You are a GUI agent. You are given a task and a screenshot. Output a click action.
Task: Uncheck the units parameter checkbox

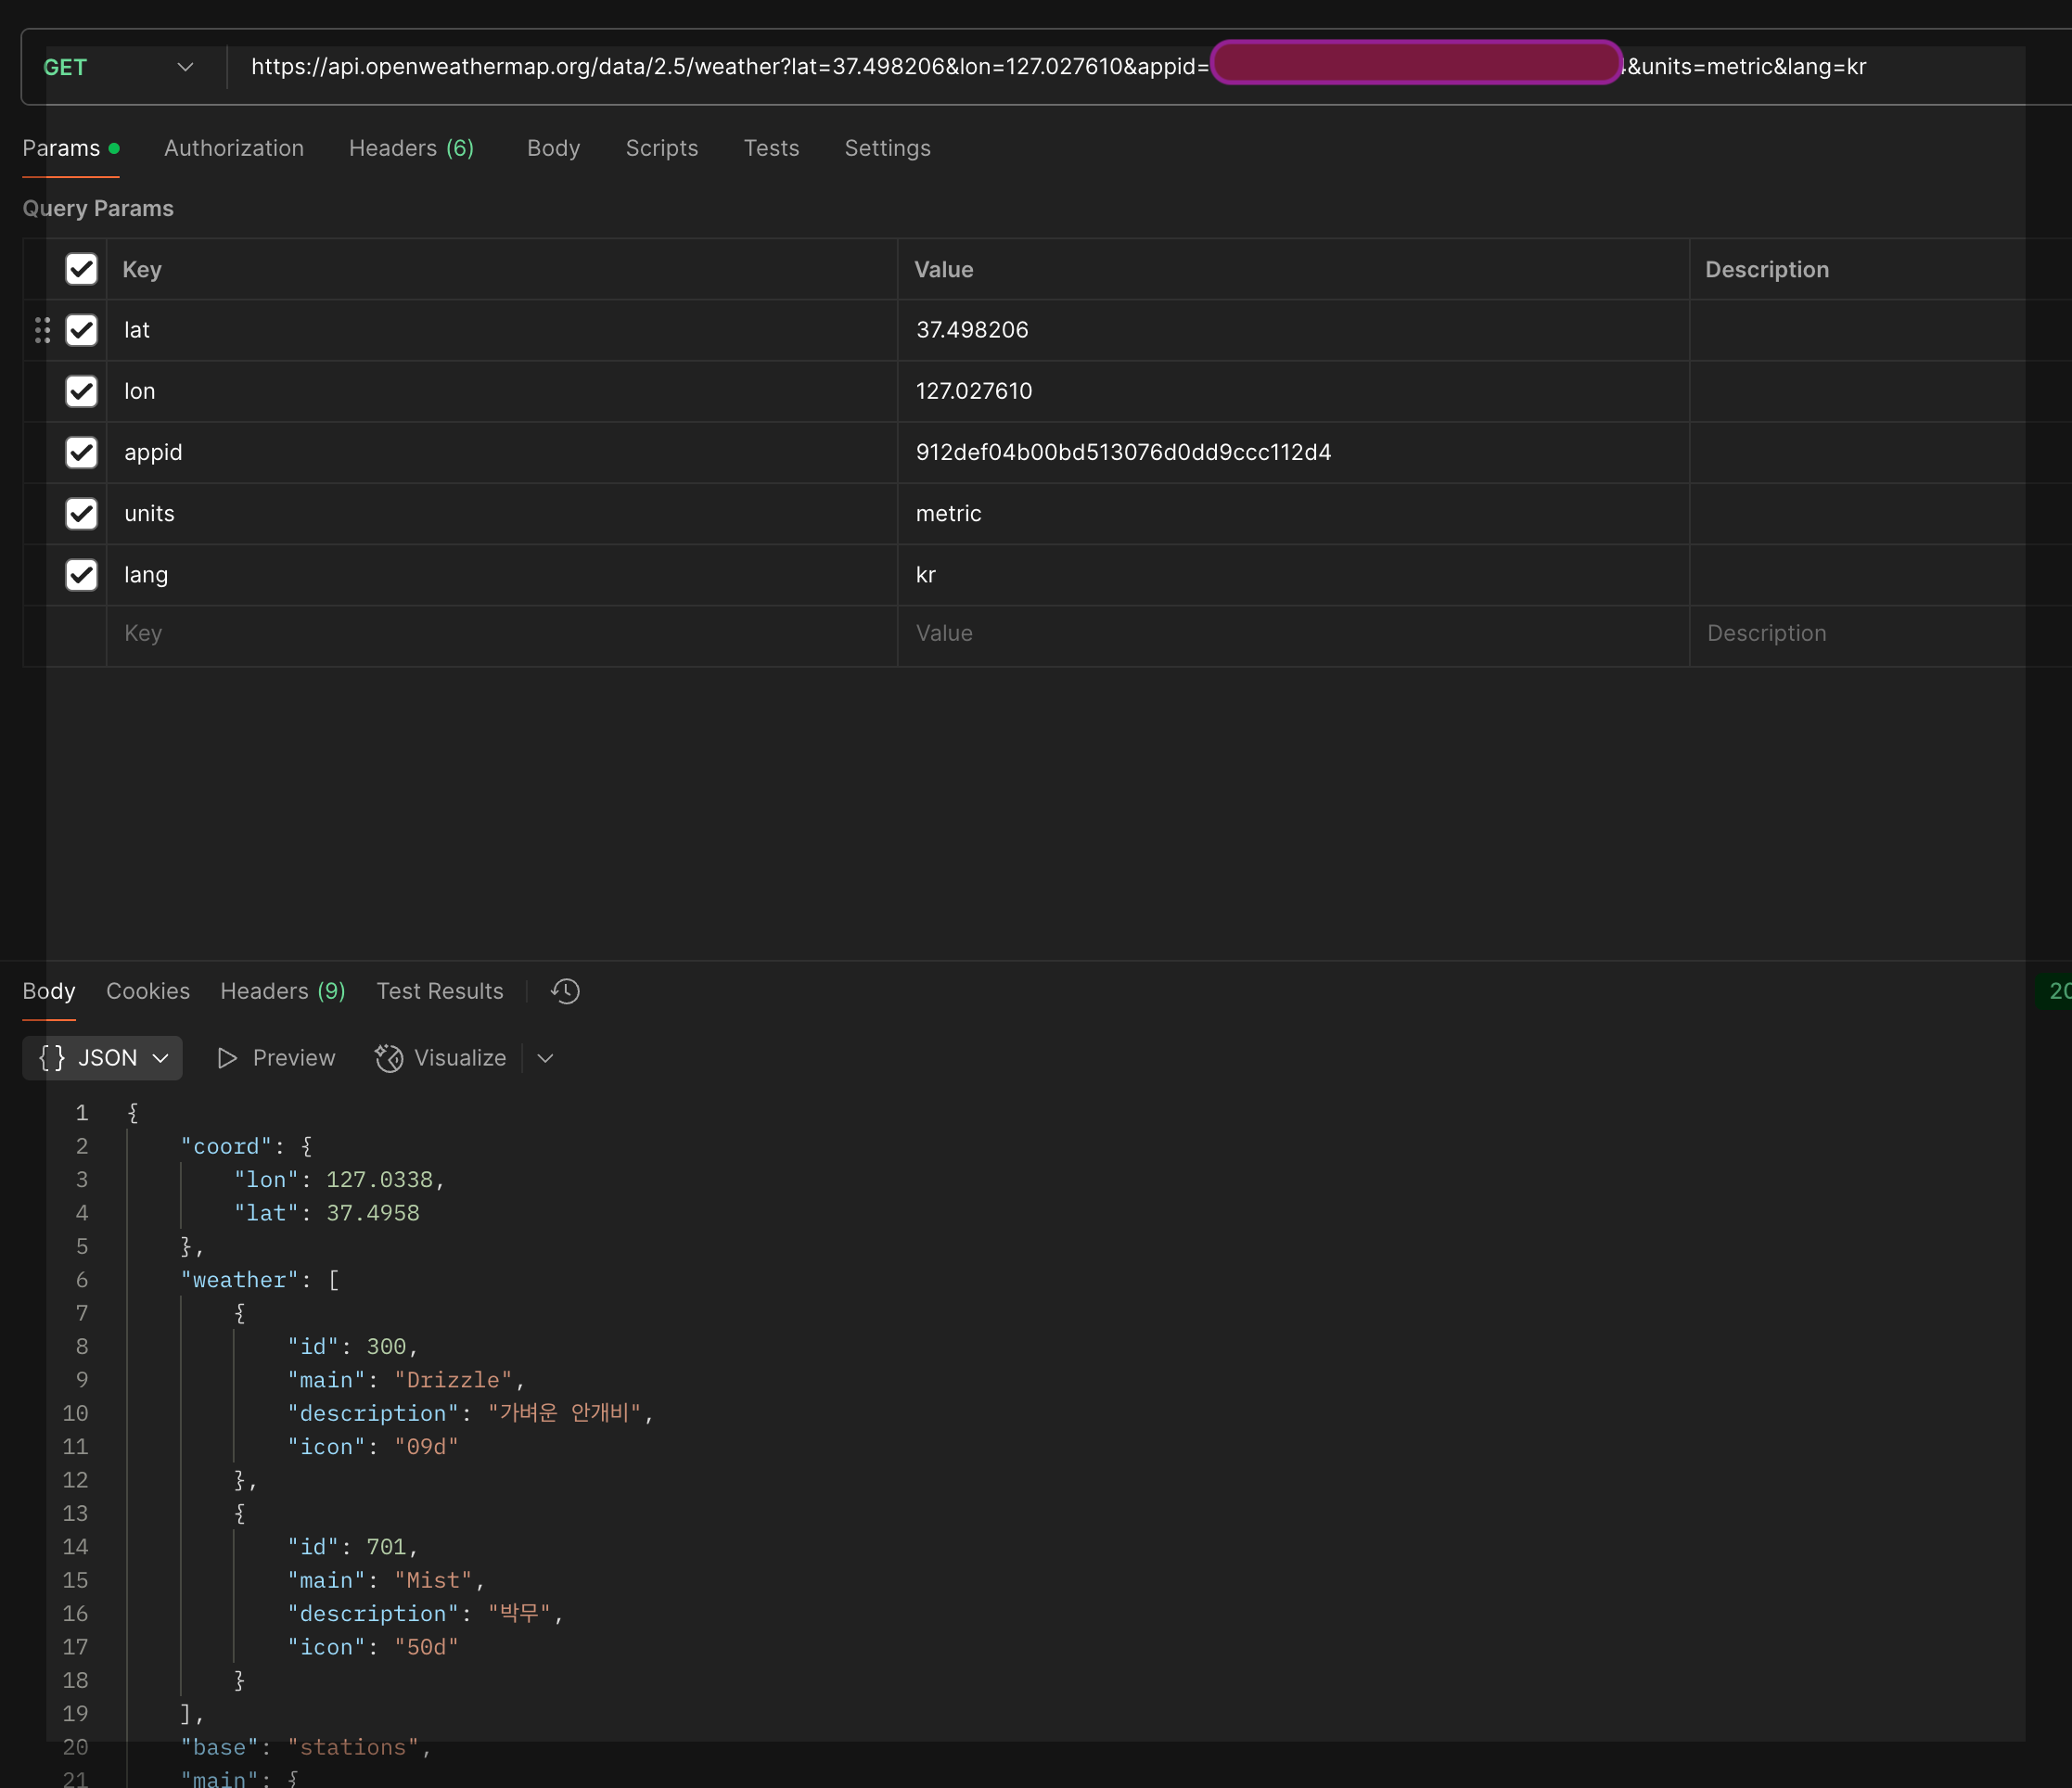pos(81,513)
